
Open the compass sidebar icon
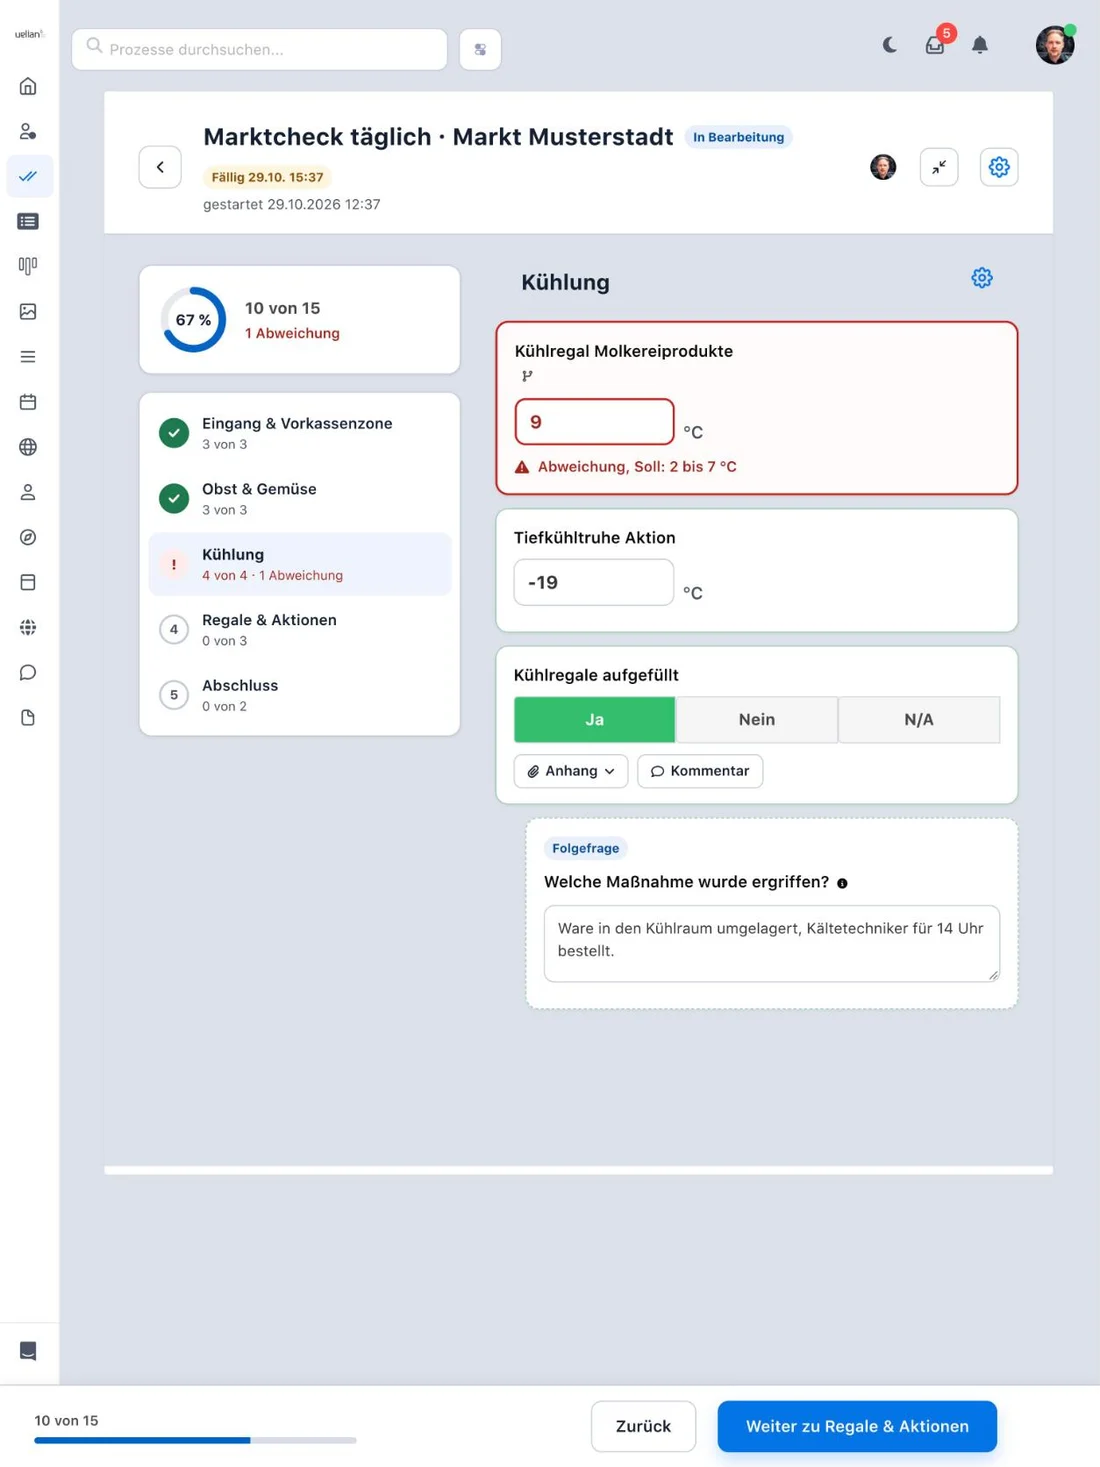click(x=28, y=537)
